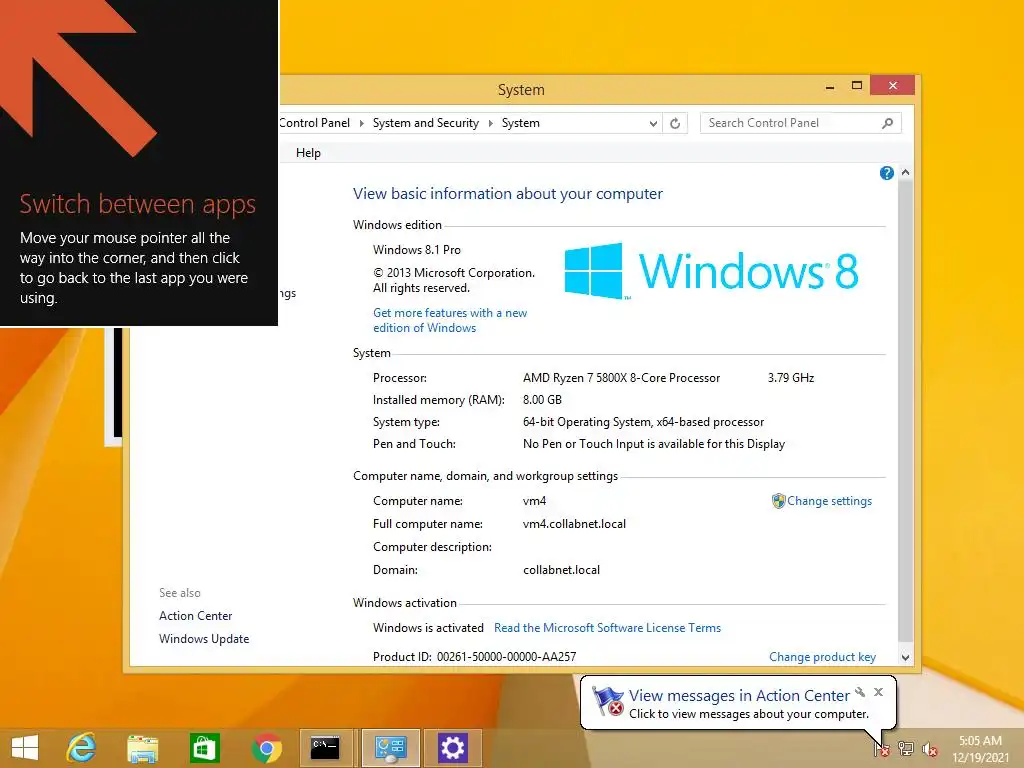Switch to the Command Prompt taskbar icon

pos(325,748)
